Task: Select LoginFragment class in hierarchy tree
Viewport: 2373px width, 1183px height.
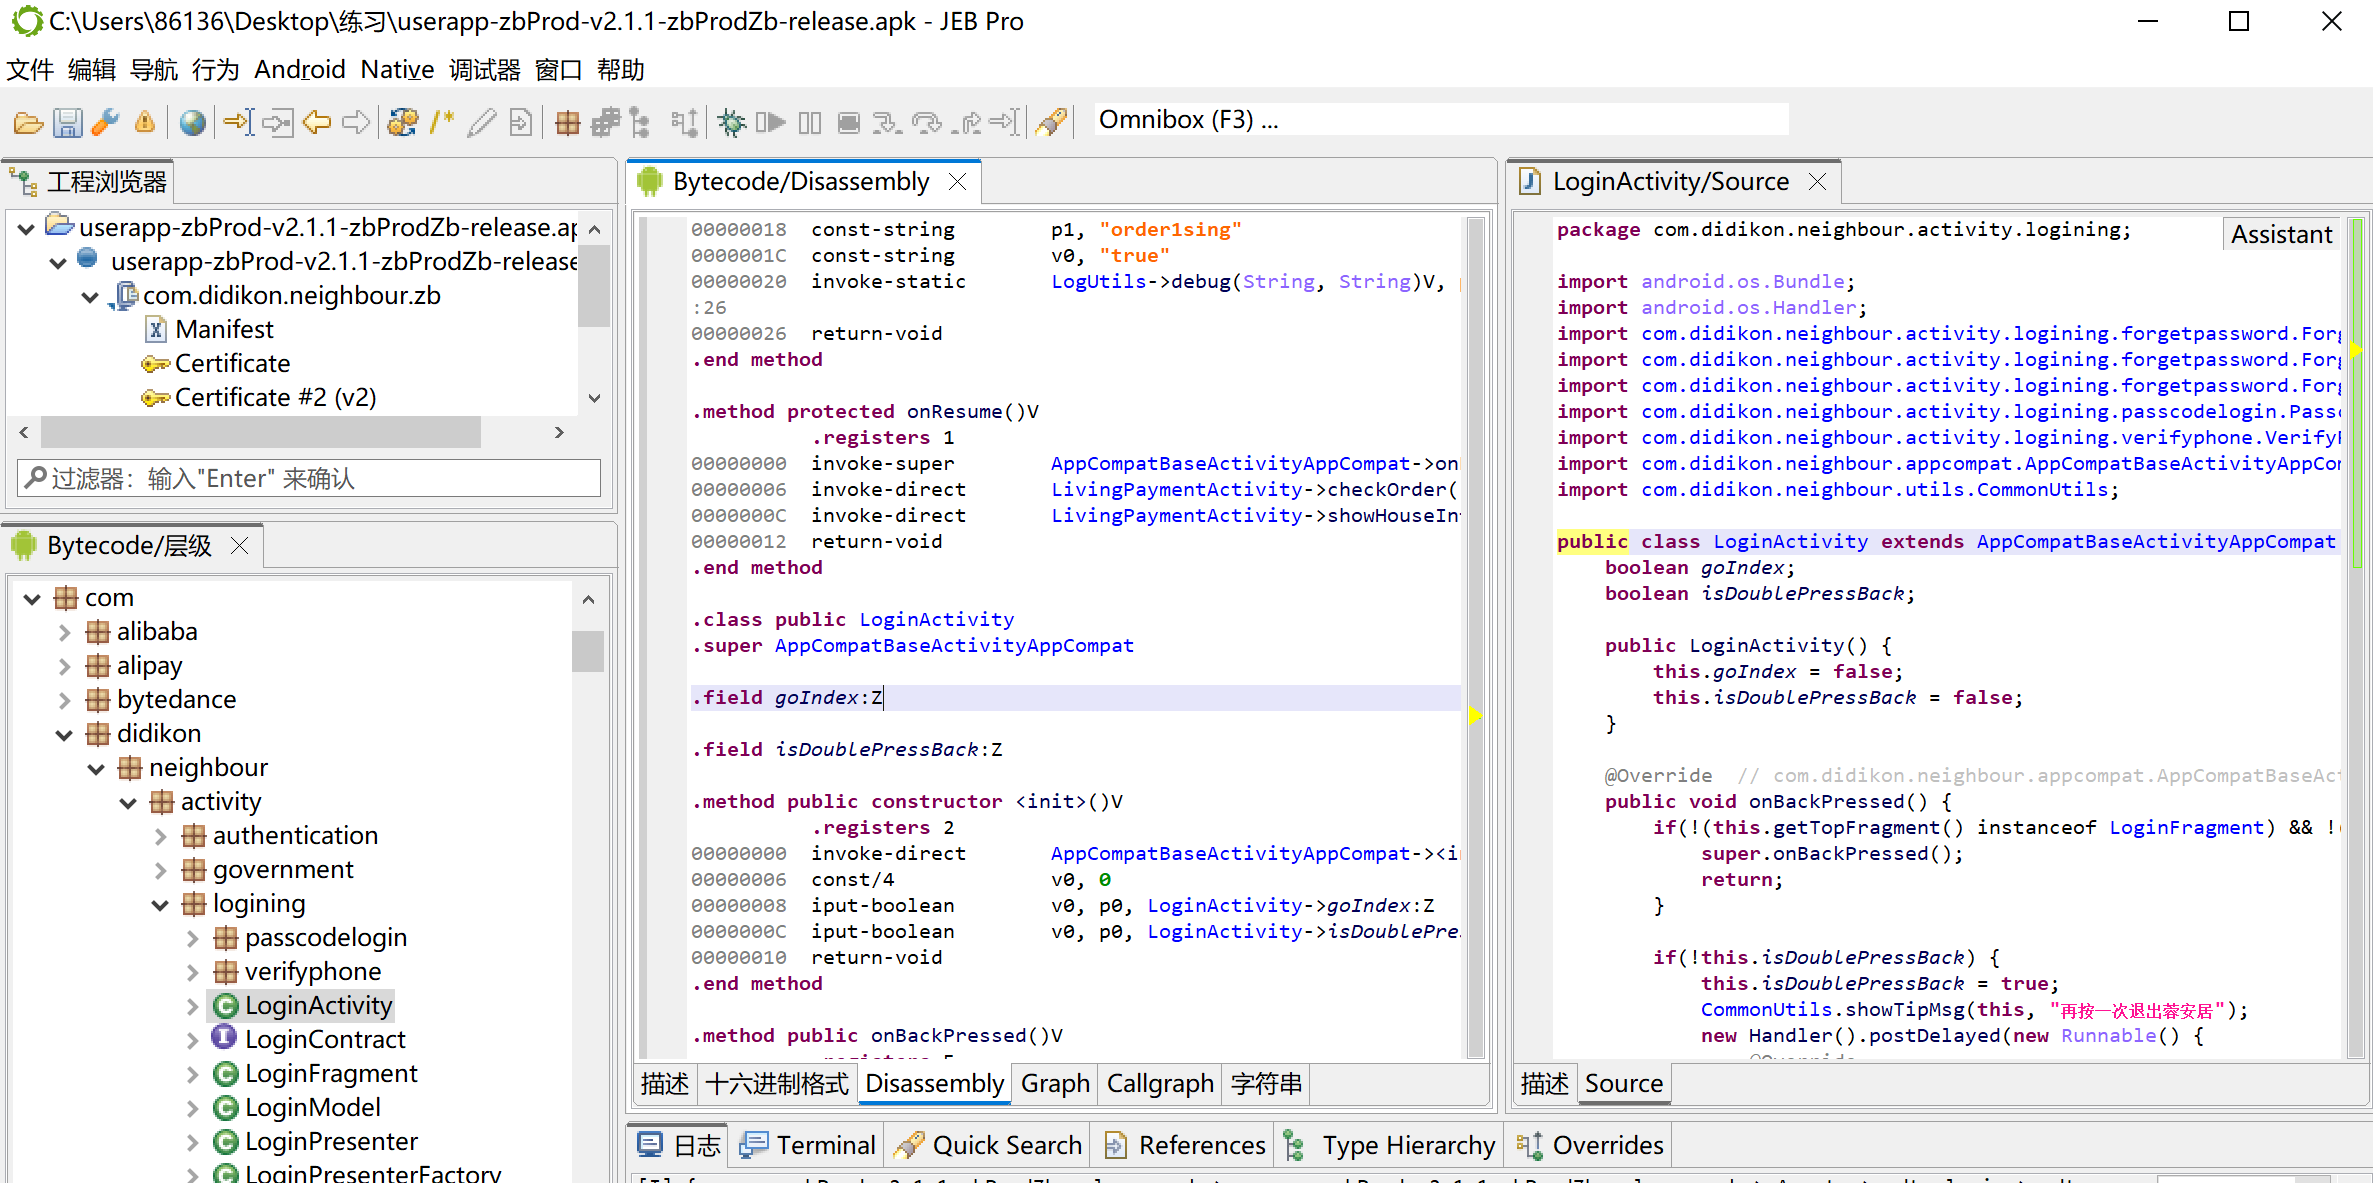Action: [330, 1073]
